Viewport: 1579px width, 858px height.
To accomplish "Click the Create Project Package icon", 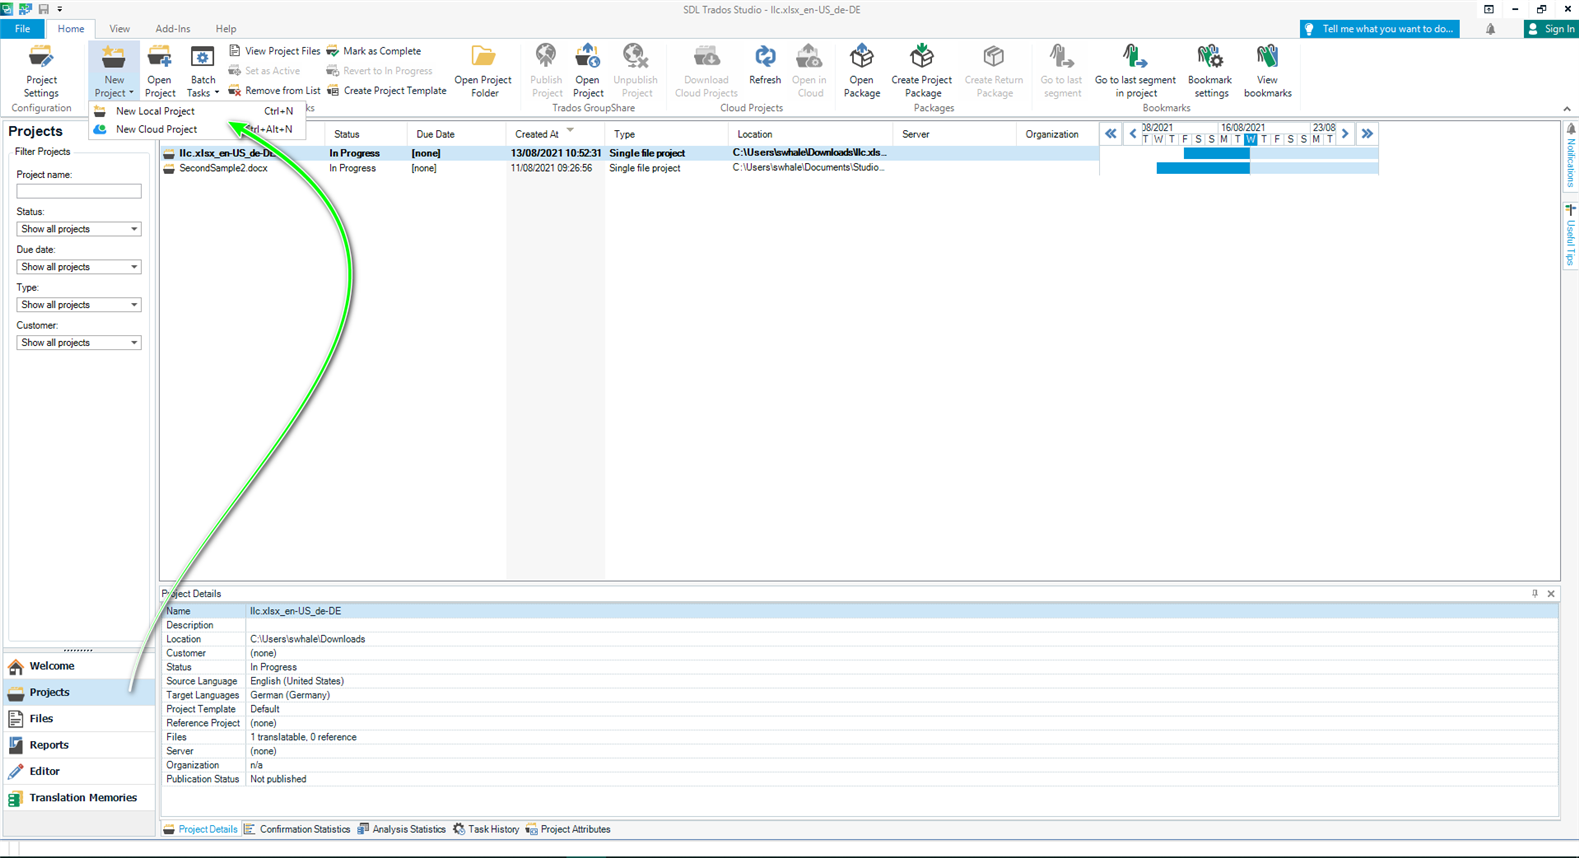I will coord(921,70).
